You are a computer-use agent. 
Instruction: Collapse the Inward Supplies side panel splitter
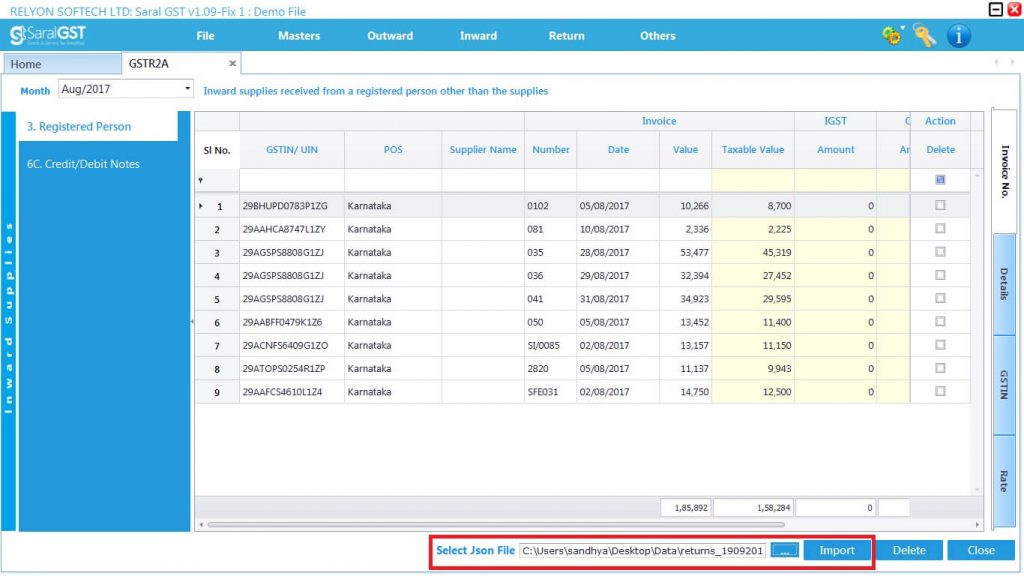[x=192, y=321]
